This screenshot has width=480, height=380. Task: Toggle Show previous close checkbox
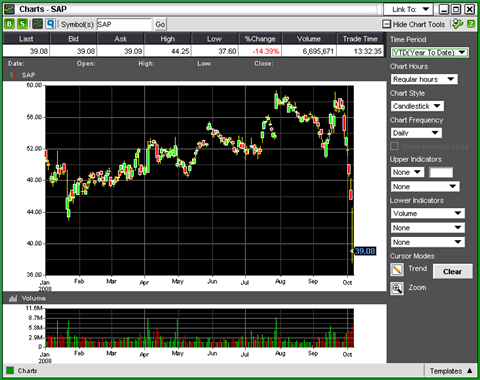pos(395,146)
